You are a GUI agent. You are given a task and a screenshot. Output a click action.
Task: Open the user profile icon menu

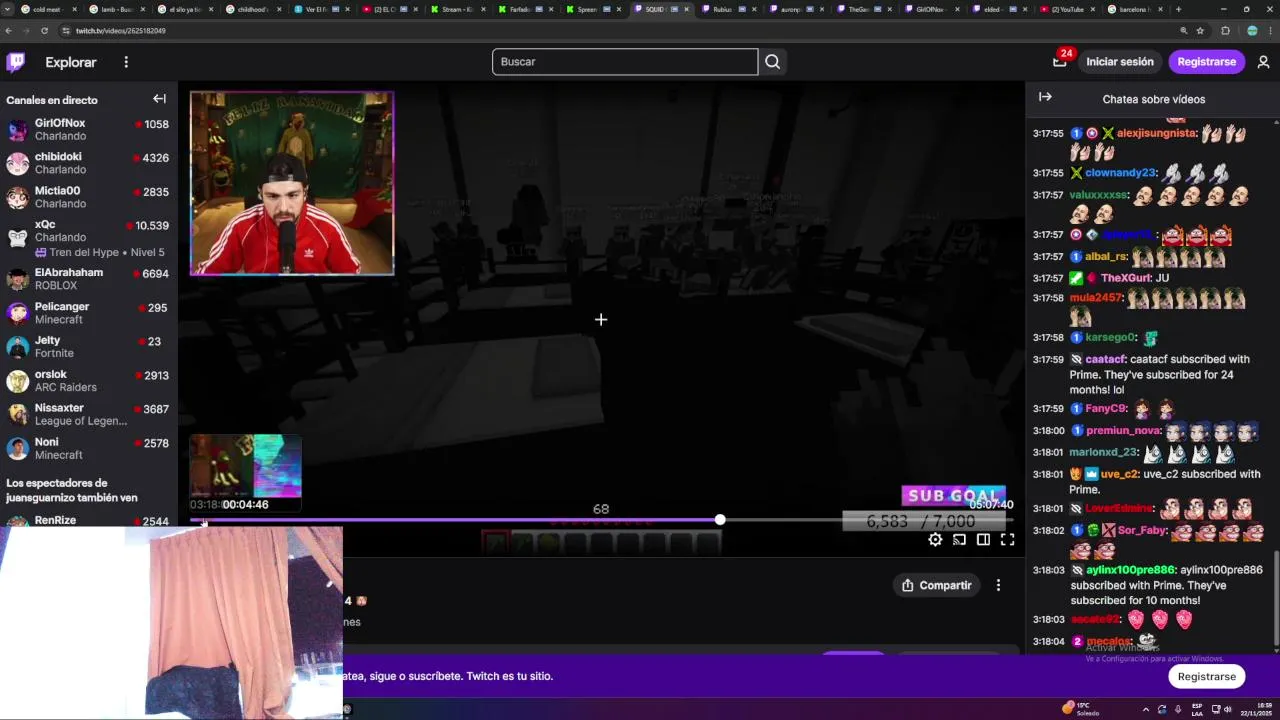(x=1263, y=62)
